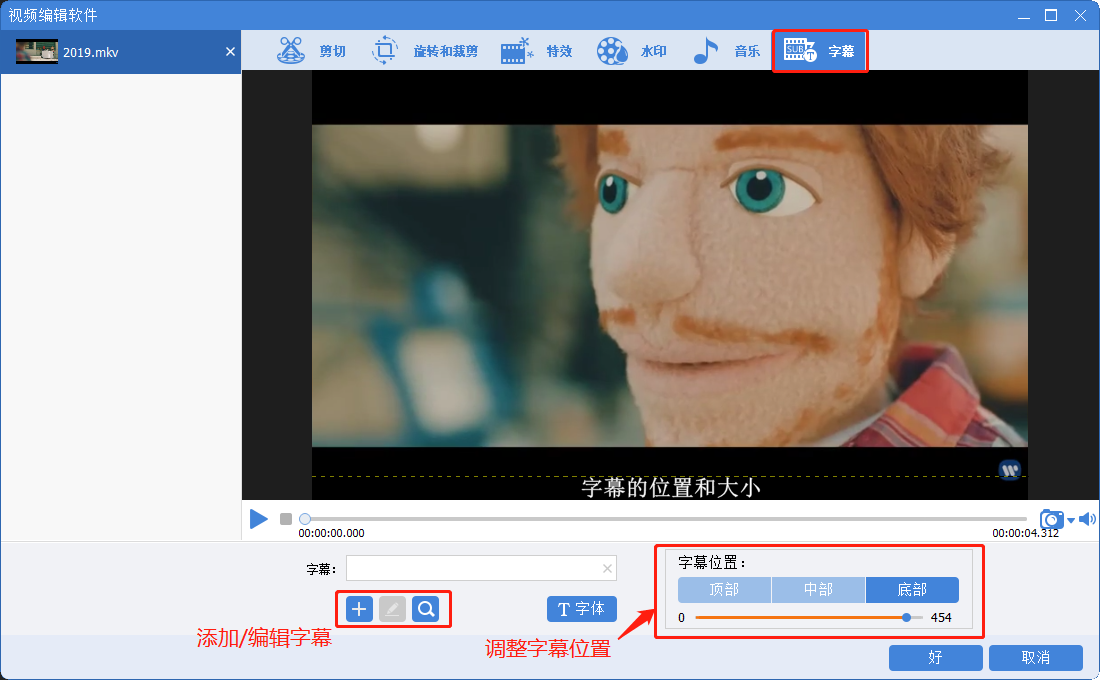Set subtitle position to 顶部 top
The height and width of the screenshot is (680, 1100).
tap(724, 590)
